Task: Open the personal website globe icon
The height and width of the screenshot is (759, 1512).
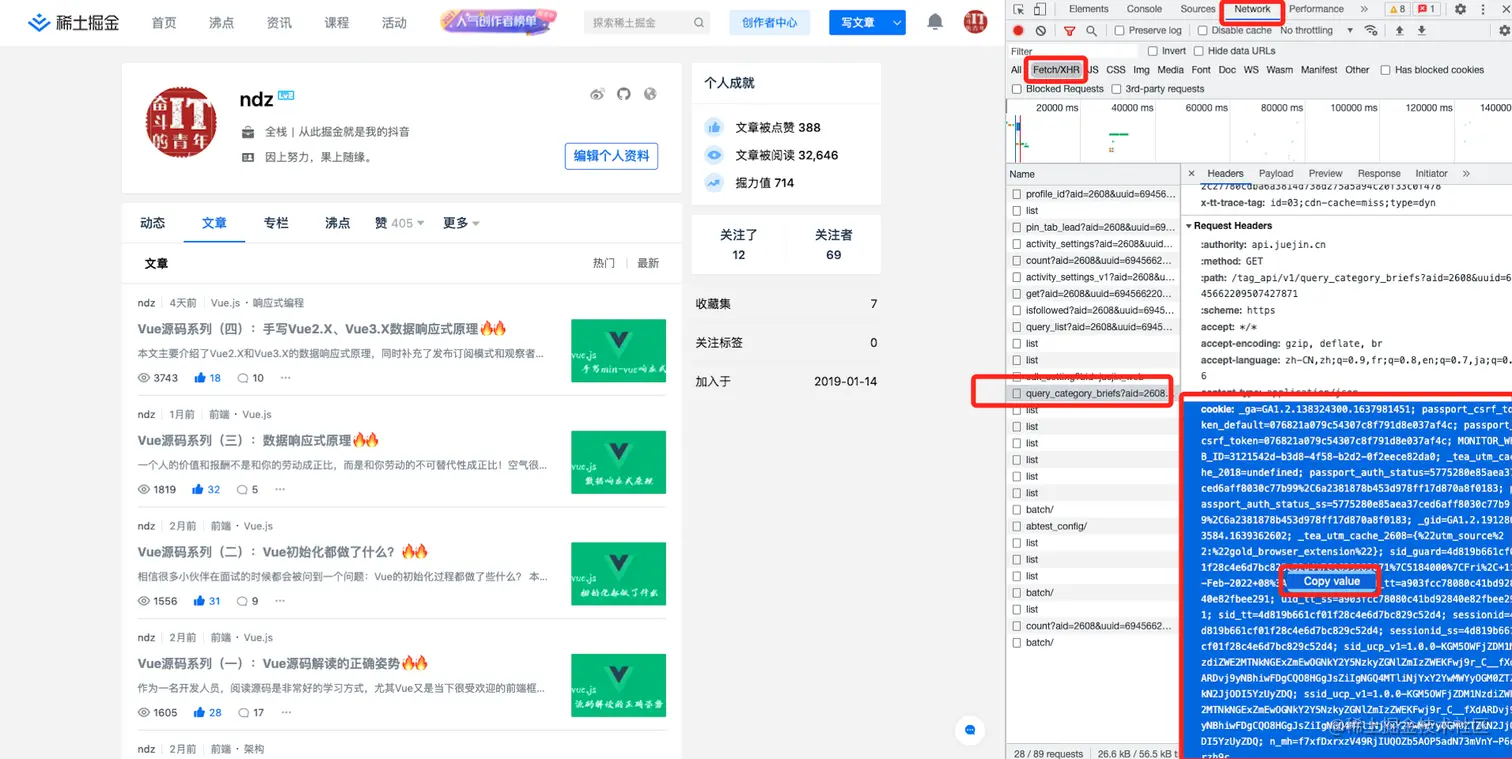Action: tap(650, 94)
